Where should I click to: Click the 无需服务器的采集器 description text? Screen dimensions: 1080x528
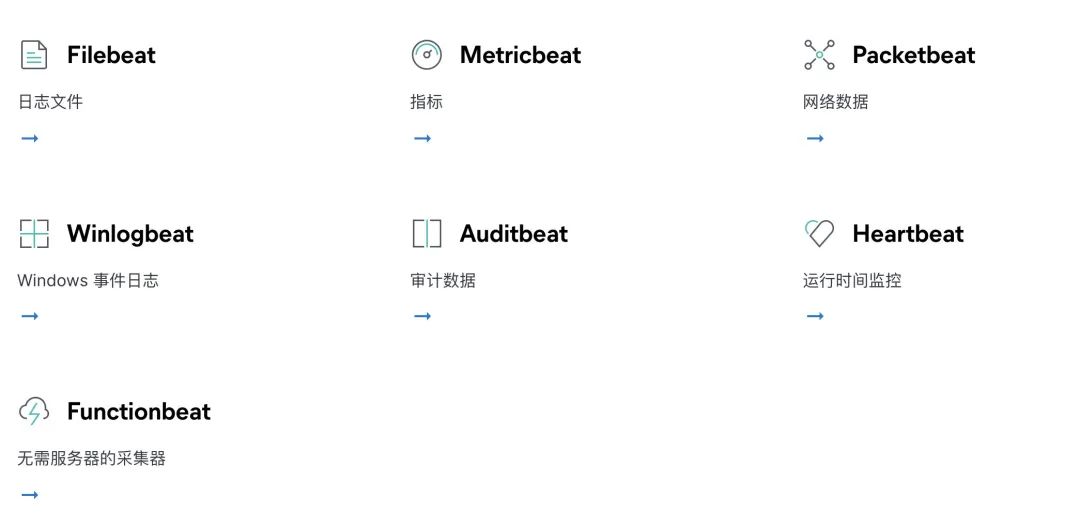(92, 458)
